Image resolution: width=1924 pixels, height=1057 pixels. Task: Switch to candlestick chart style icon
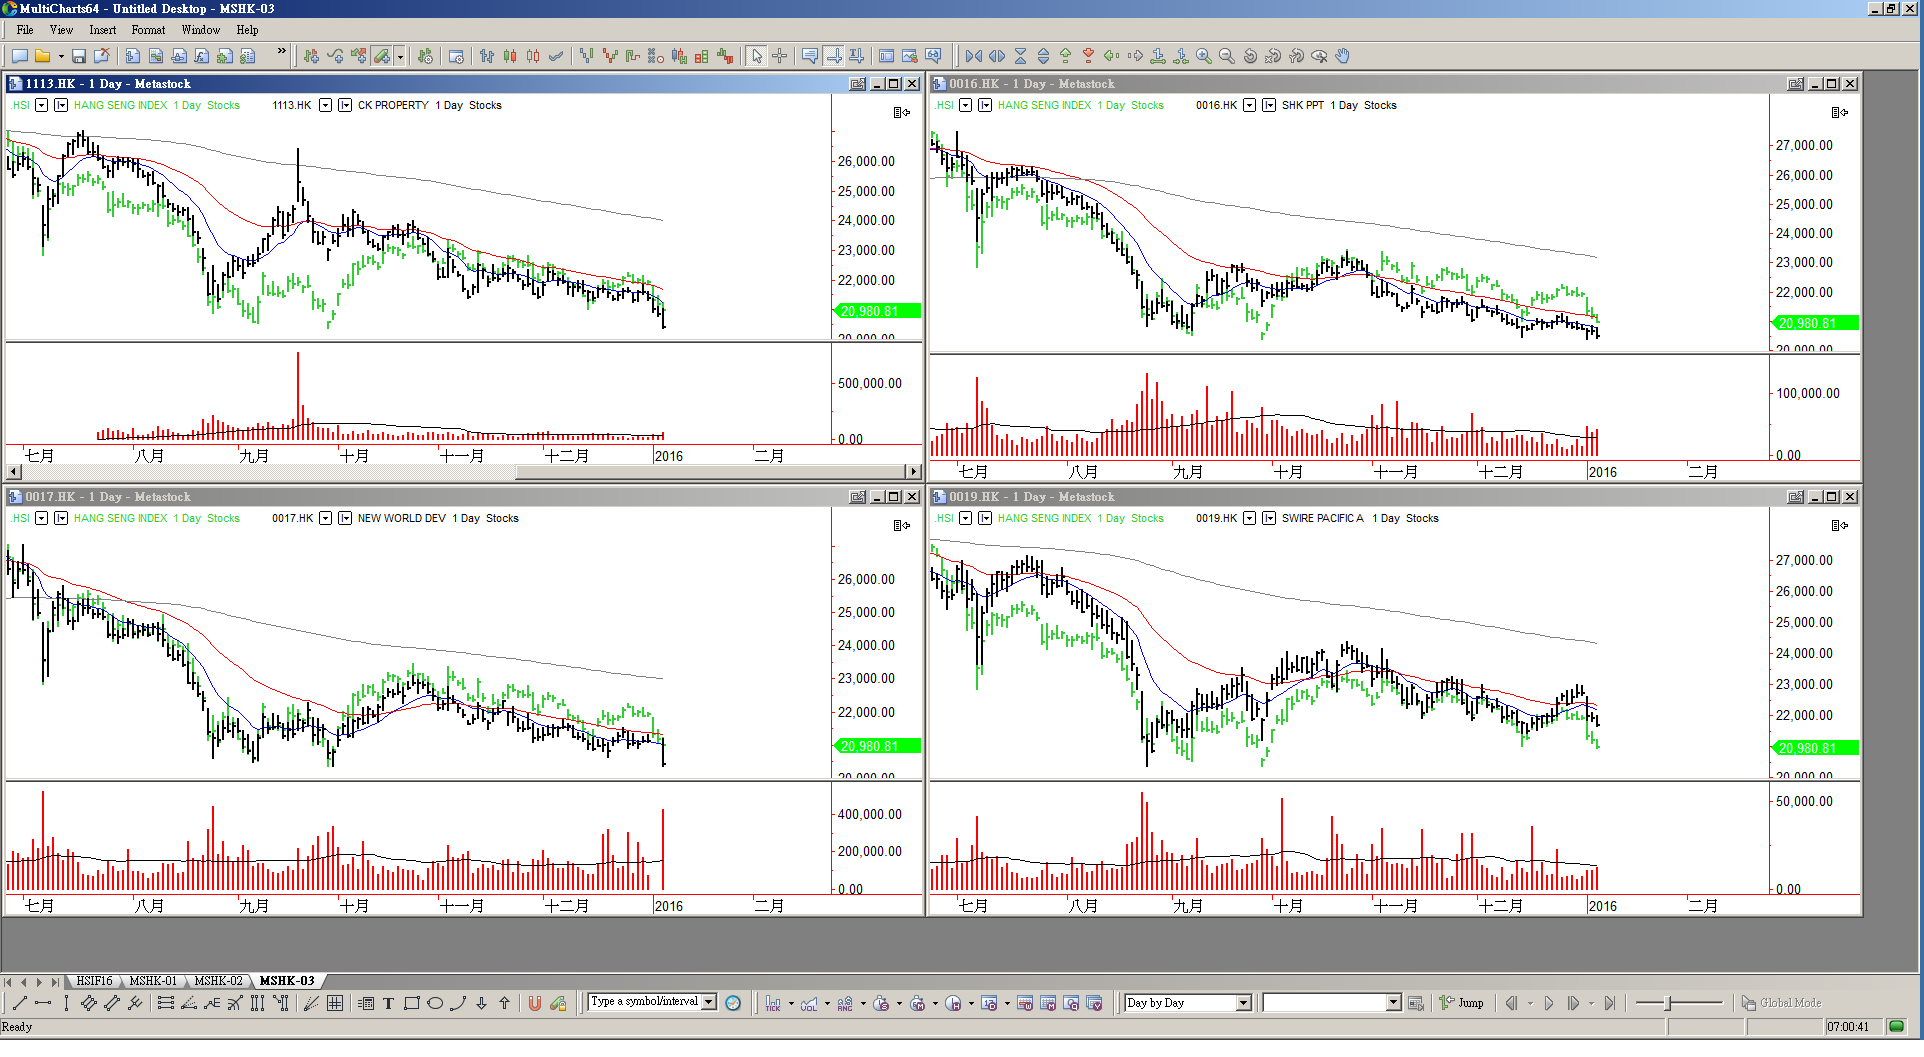pos(510,57)
